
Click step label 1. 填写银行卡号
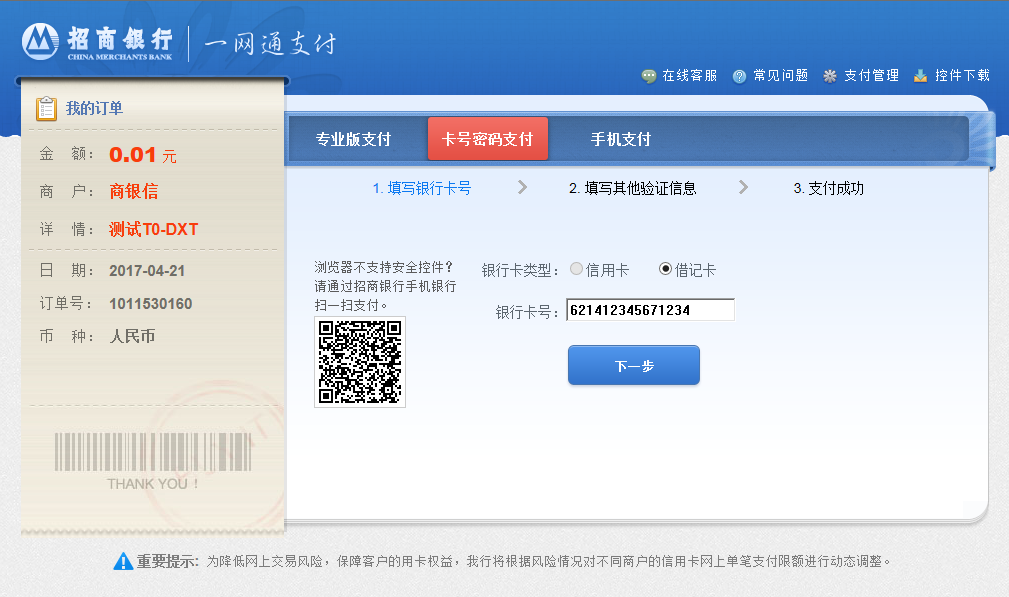coord(422,188)
